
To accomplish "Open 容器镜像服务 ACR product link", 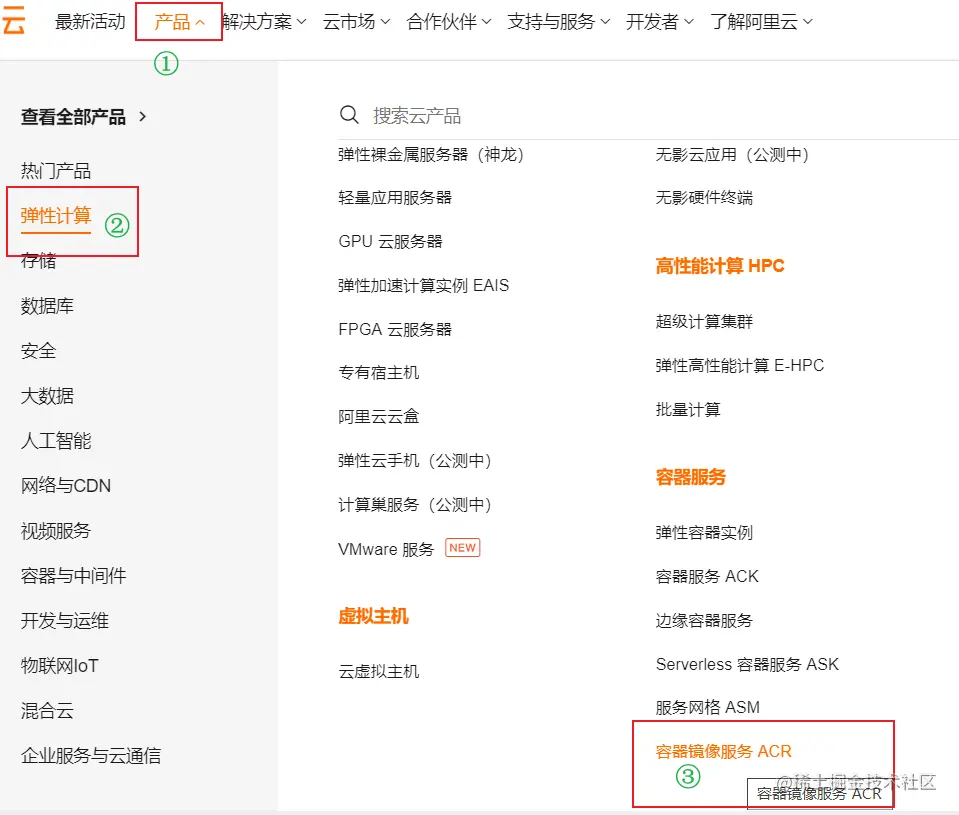I will coord(724,751).
